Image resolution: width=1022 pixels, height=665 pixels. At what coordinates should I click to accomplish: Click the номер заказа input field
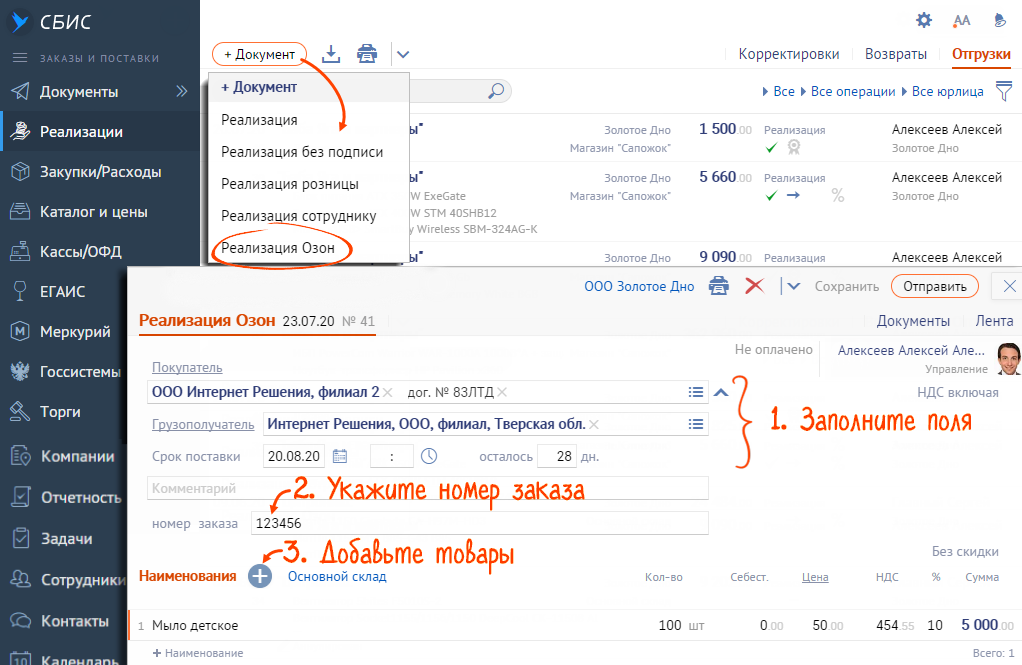478,523
